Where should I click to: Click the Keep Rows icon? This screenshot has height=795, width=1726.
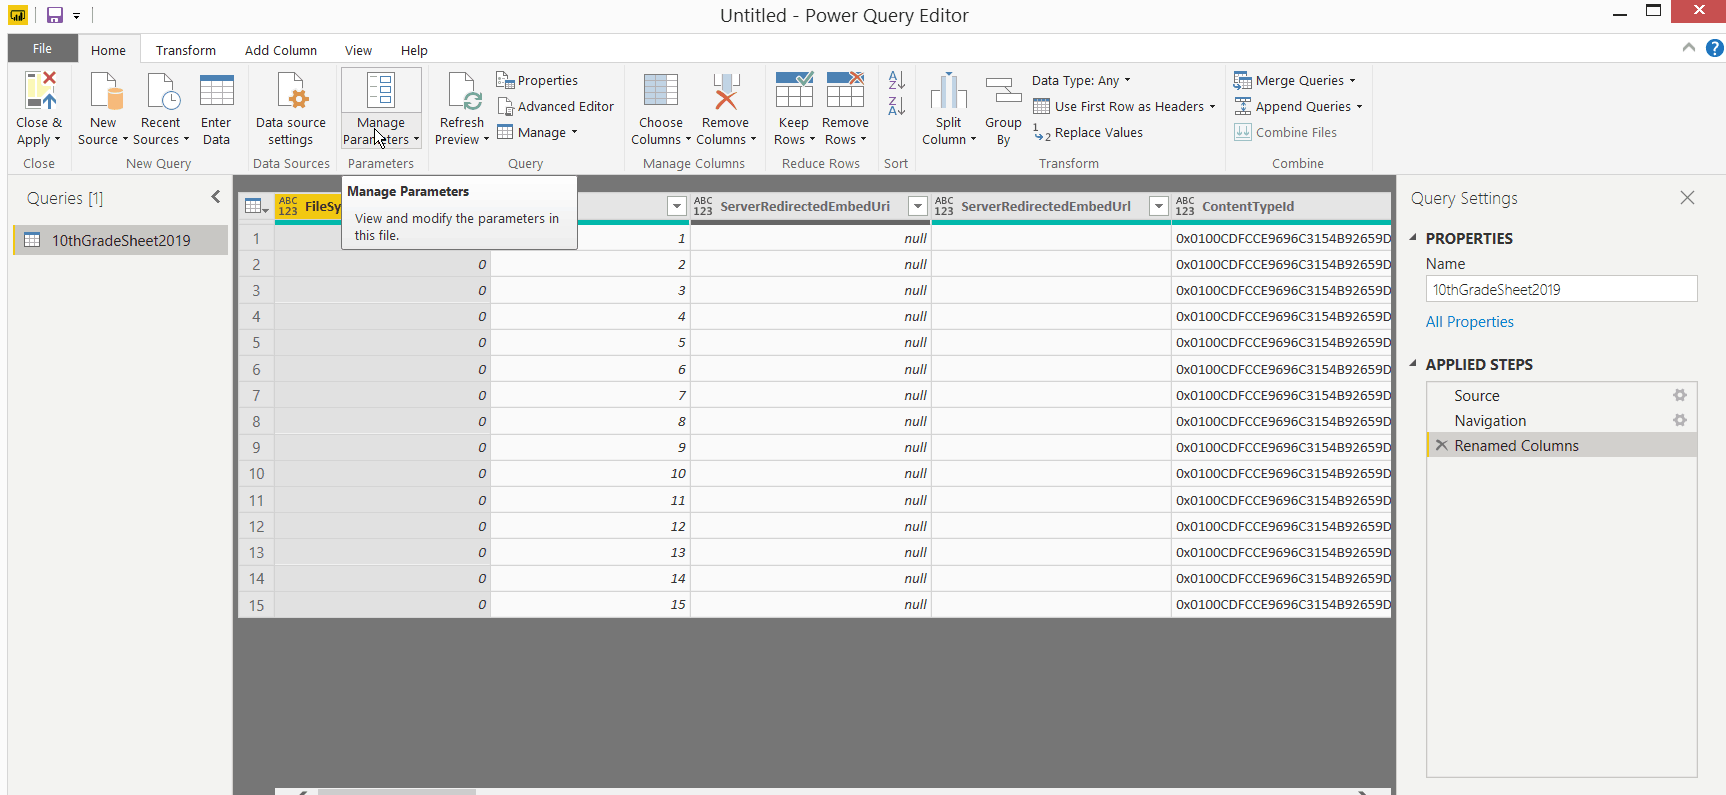coord(794,90)
